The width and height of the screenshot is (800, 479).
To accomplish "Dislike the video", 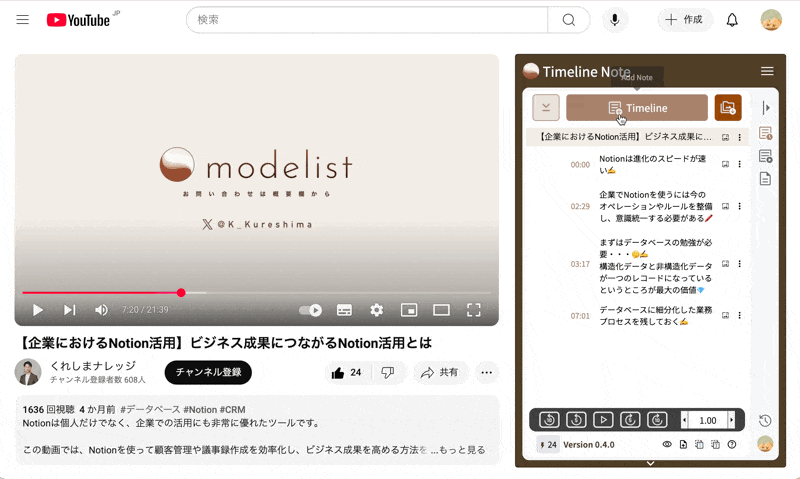I will click(x=387, y=372).
